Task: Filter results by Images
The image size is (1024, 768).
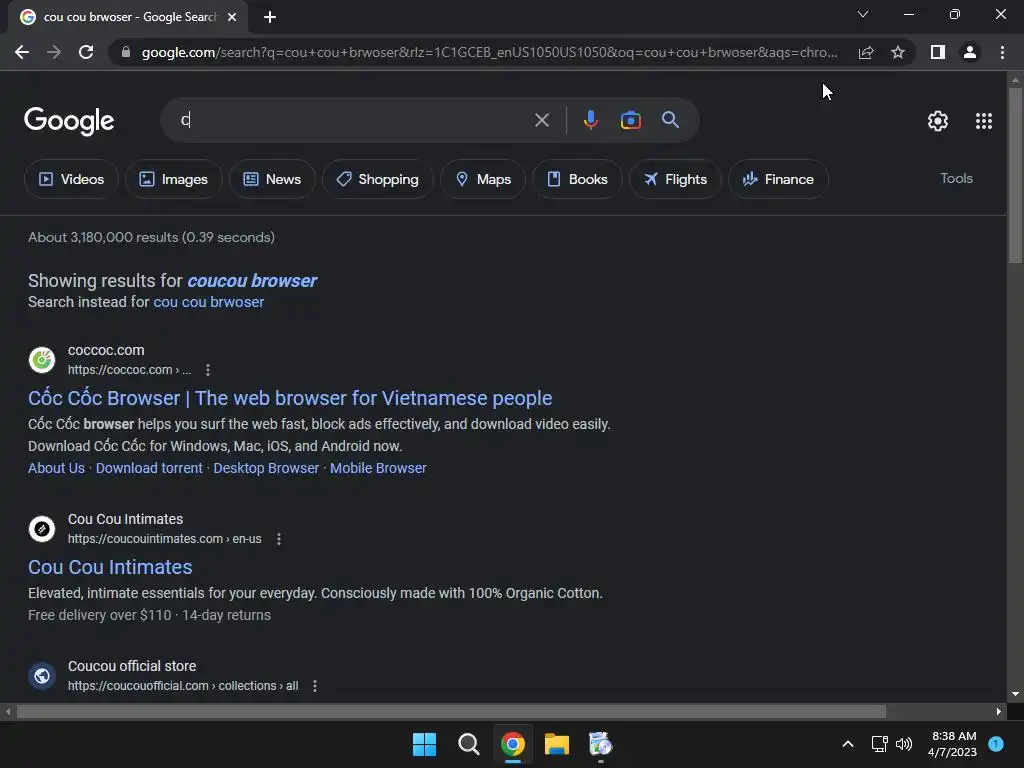Action: coord(174,179)
